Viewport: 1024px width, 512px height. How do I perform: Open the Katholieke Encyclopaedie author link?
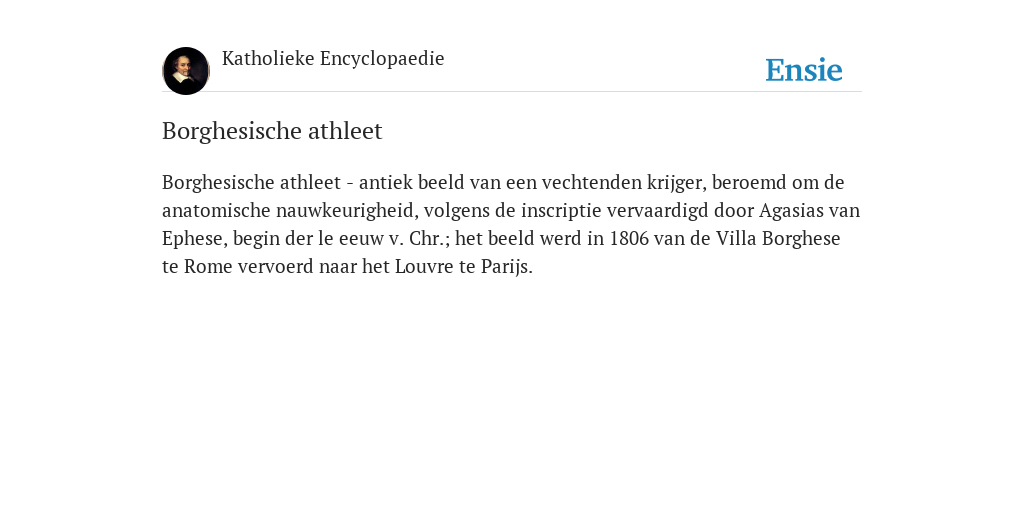tap(333, 58)
